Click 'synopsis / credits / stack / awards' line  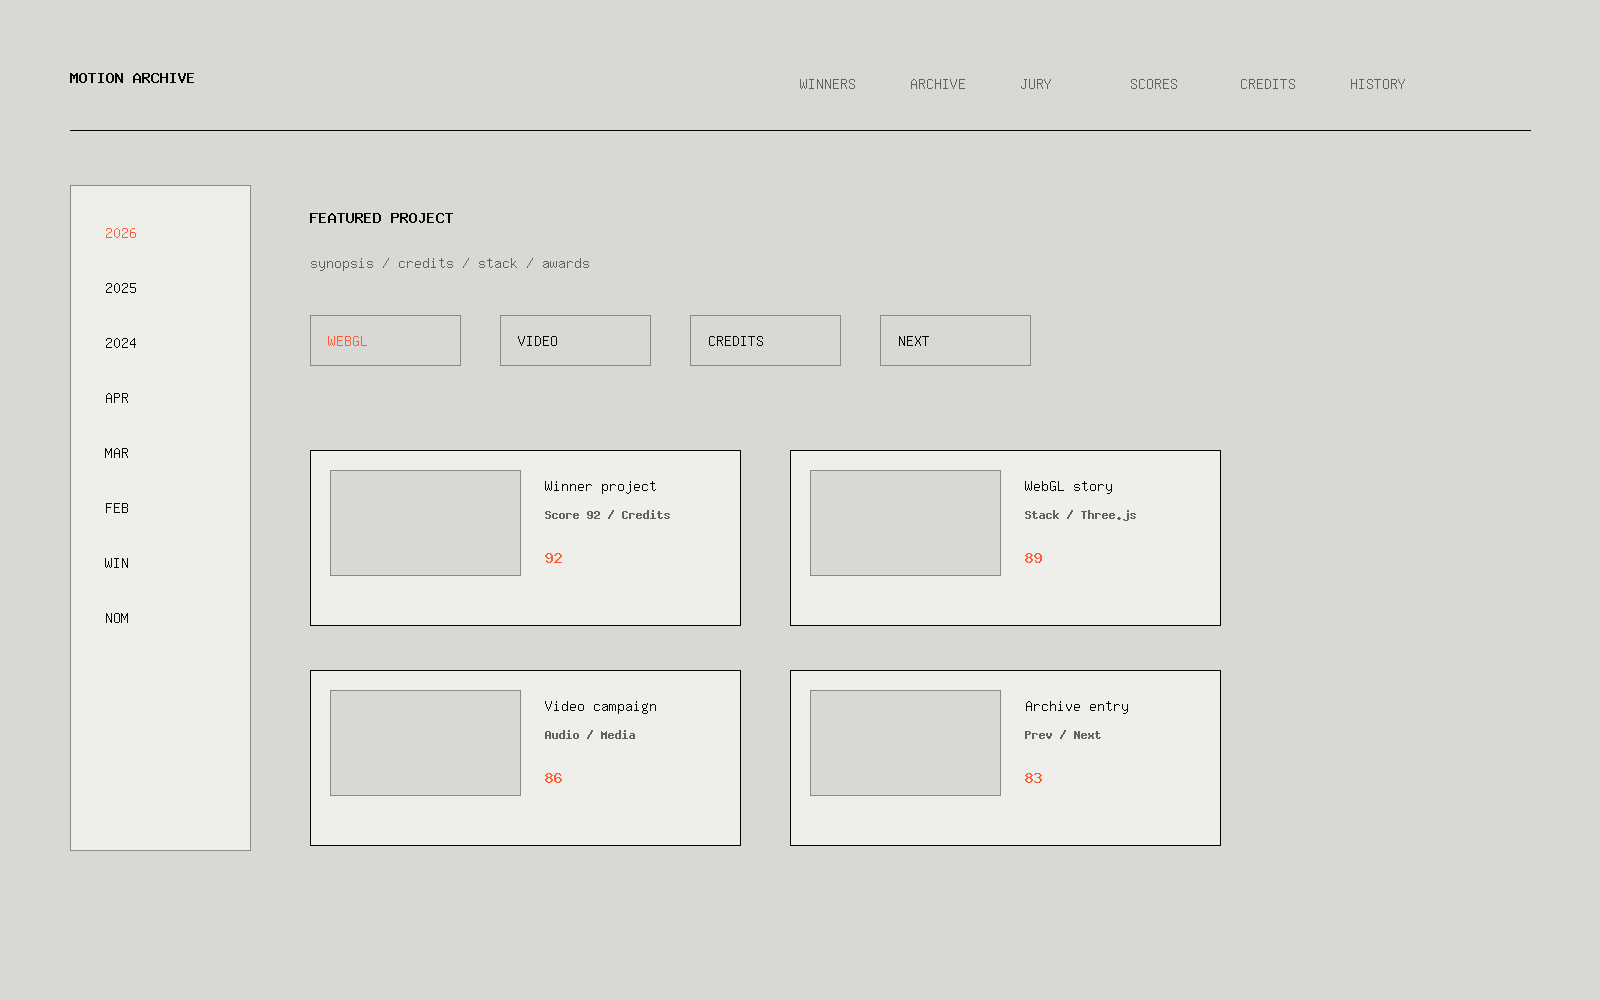pos(449,263)
